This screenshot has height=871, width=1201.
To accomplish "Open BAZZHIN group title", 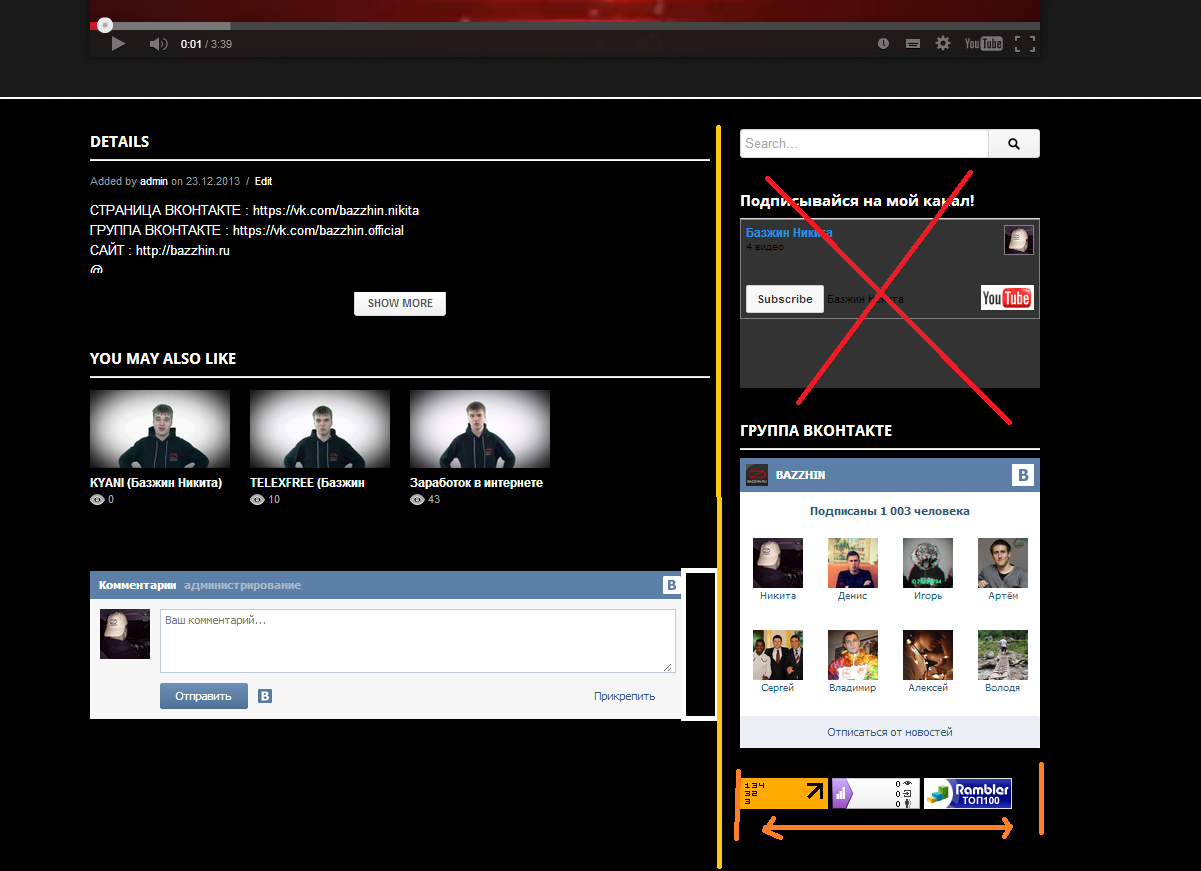I will click(801, 475).
